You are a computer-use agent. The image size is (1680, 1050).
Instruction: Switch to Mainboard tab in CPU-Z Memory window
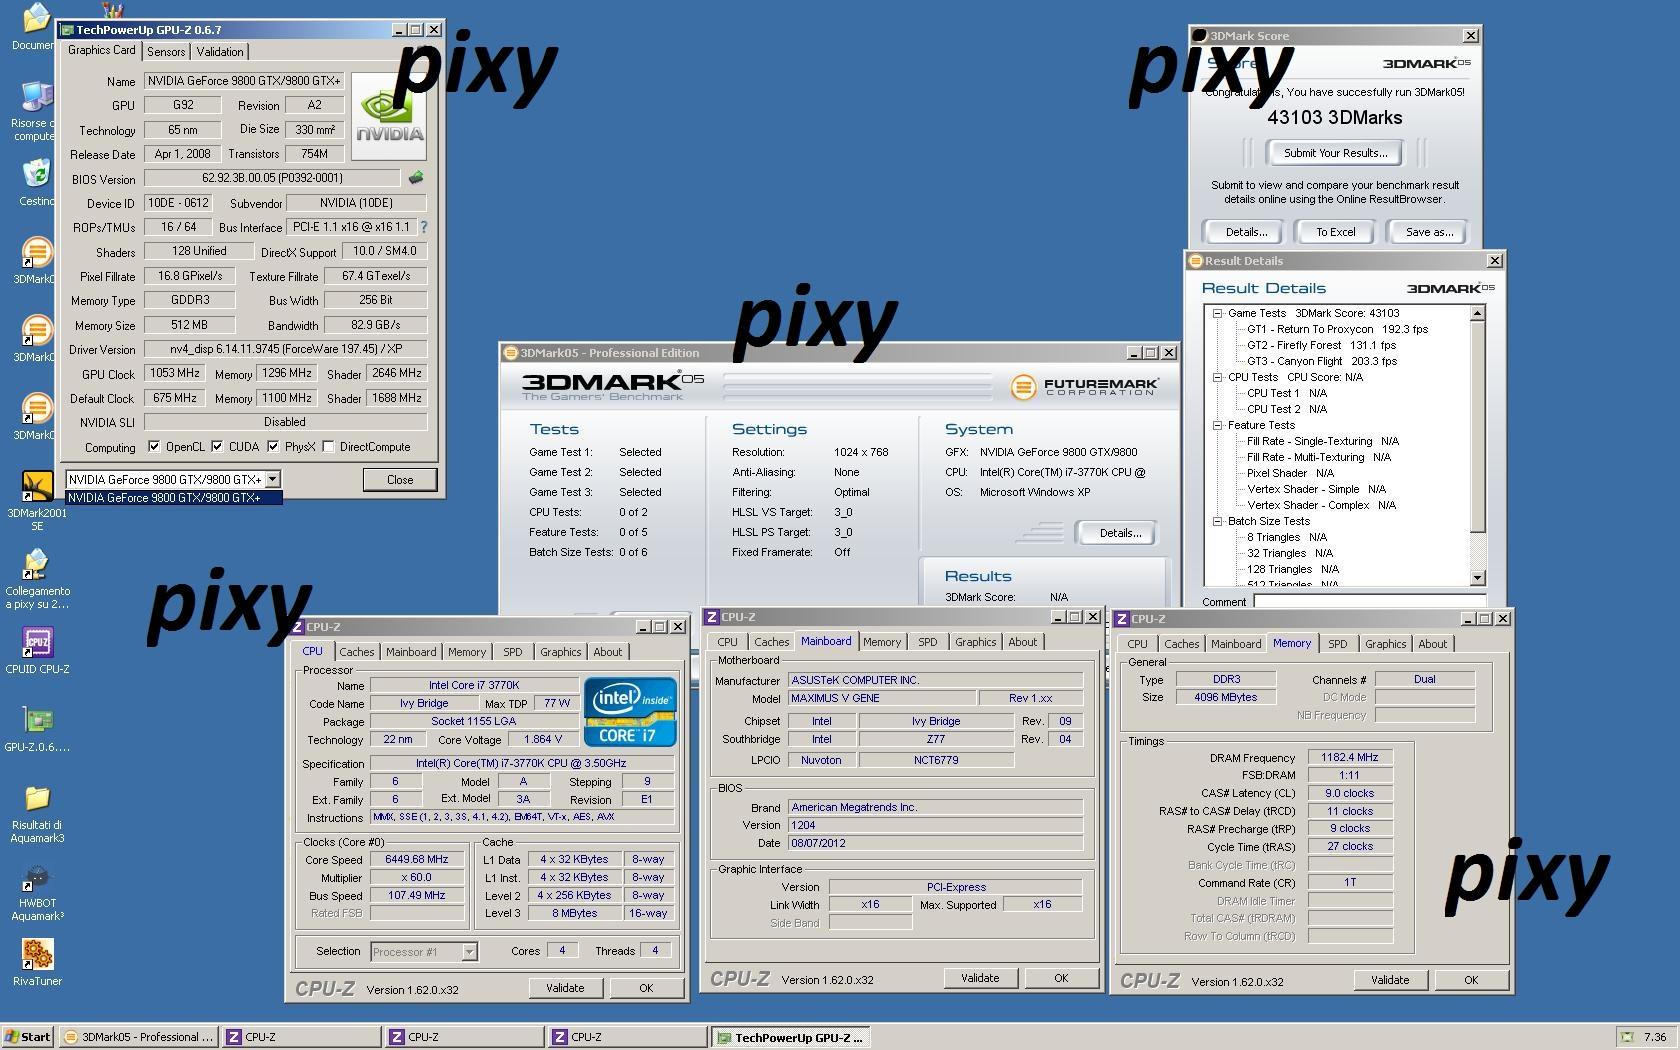[x=1236, y=644]
